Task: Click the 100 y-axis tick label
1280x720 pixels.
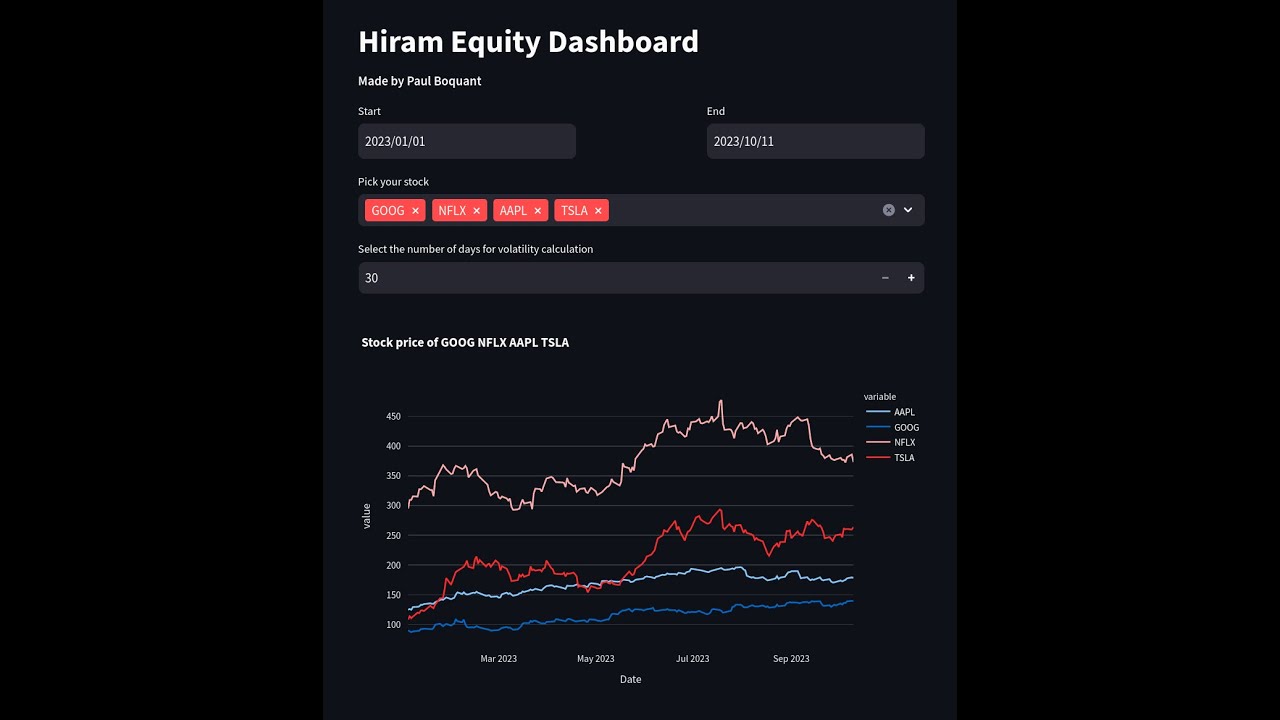Action: point(393,625)
